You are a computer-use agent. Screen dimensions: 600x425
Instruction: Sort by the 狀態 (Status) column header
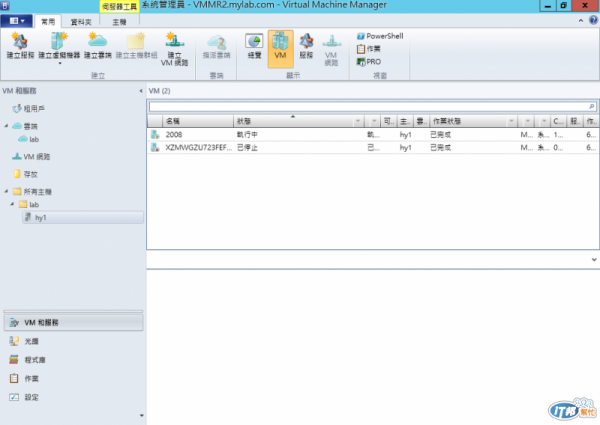click(x=294, y=121)
